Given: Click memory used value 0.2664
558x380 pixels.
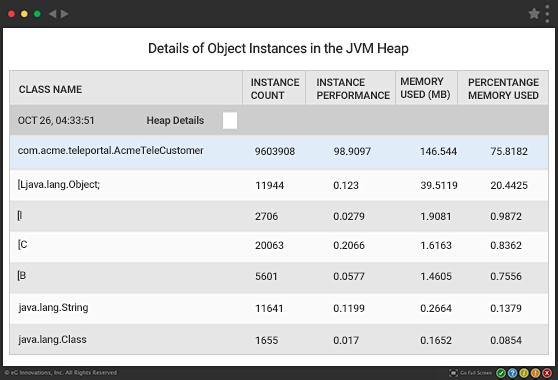Looking at the screenshot, I should coord(436,308).
